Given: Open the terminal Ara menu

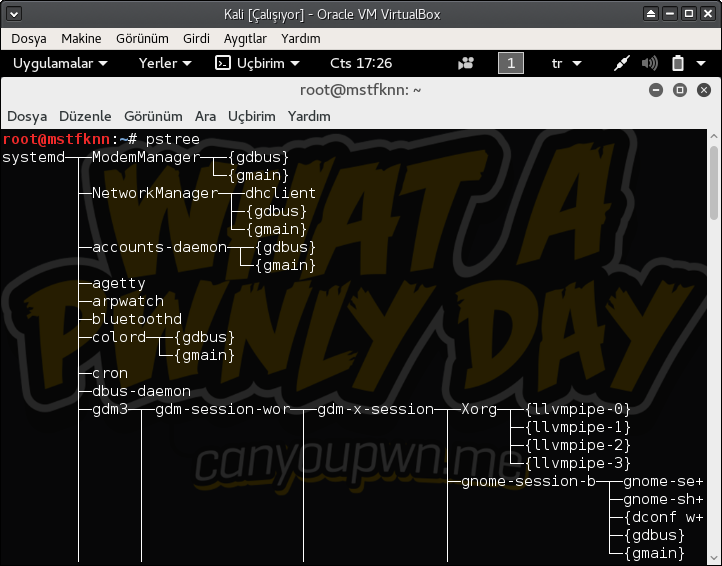Looking at the screenshot, I should (x=205, y=116).
